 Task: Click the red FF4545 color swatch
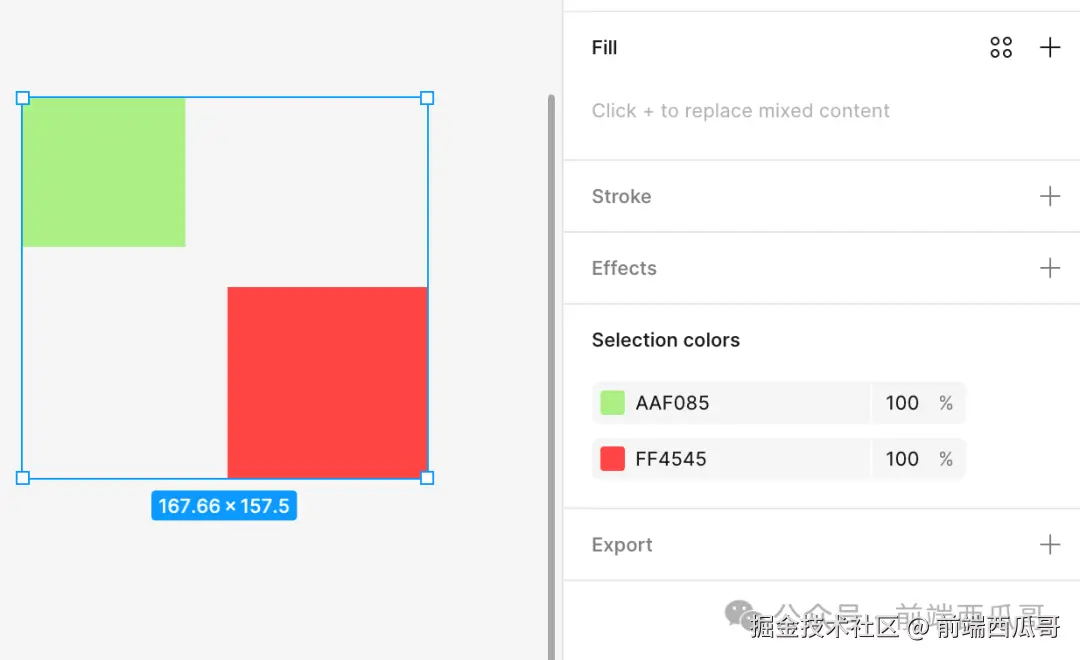pos(612,459)
